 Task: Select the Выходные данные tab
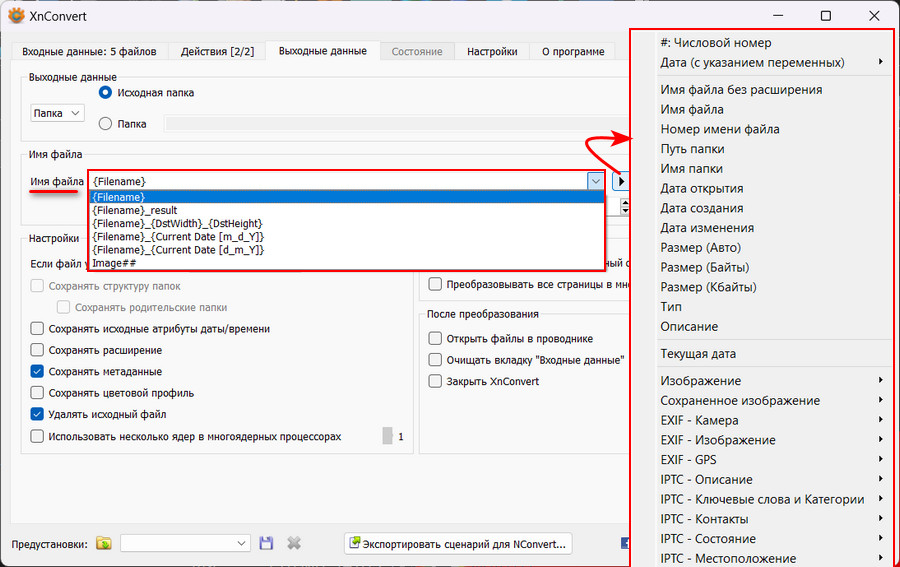pyautogui.click(x=323, y=51)
